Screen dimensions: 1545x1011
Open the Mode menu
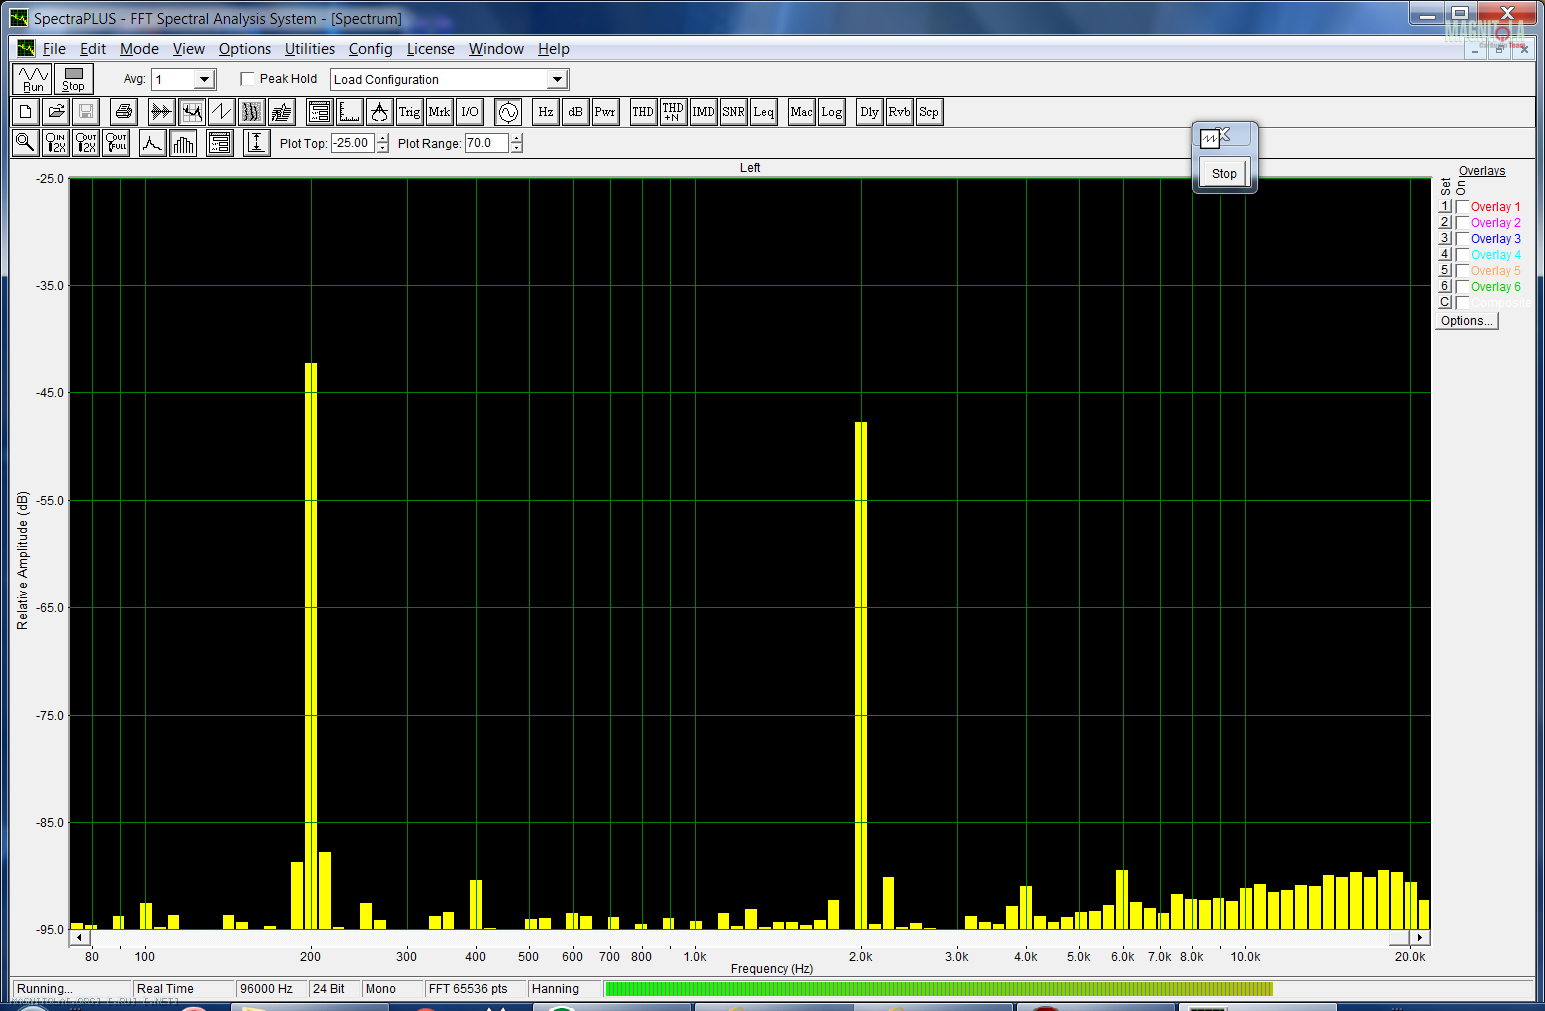pos(139,49)
